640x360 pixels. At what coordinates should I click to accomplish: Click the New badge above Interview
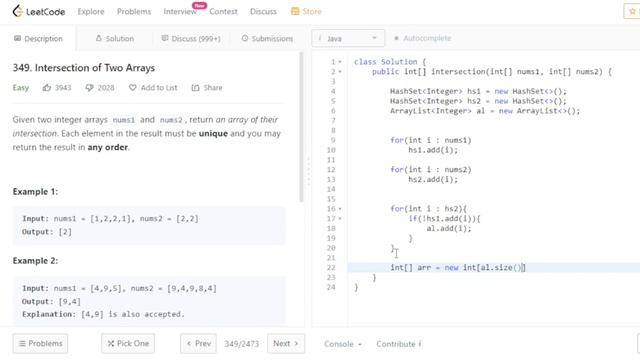coord(200,6)
